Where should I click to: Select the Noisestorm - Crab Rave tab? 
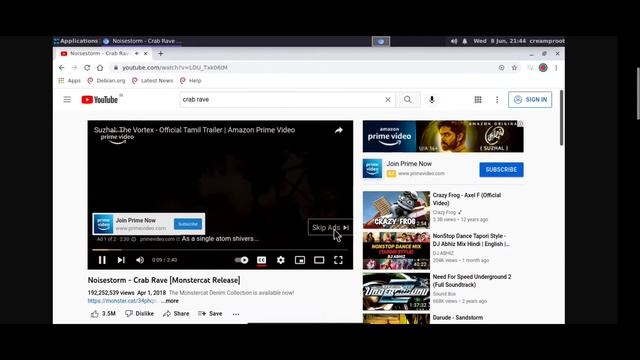(x=100, y=53)
